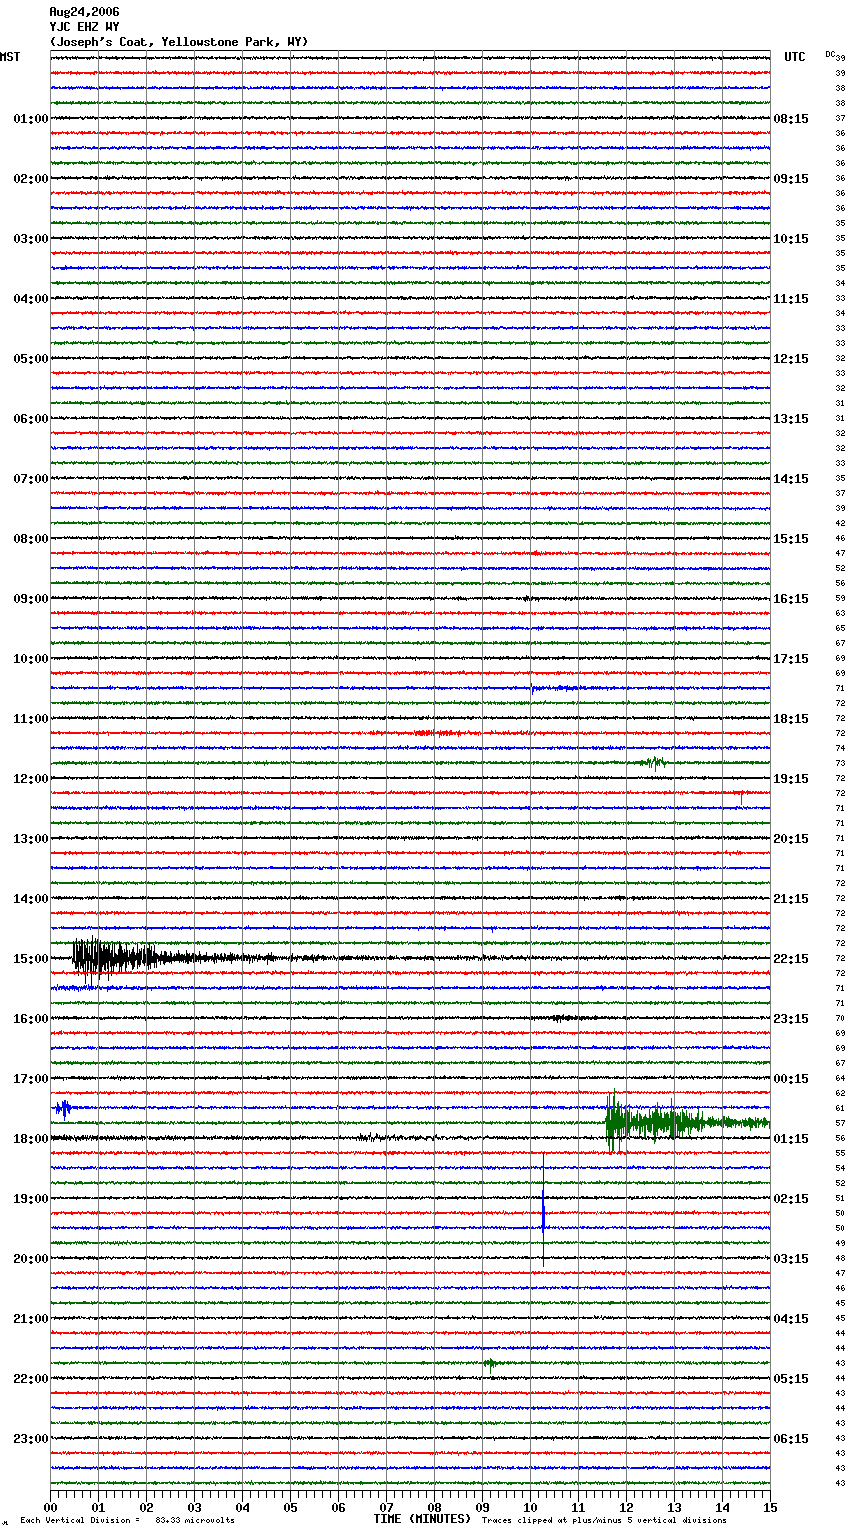The height and width of the screenshot is (1534, 850).
Task: Select the 00 minute tick label on bottom axis
Action: [x=50, y=1507]
